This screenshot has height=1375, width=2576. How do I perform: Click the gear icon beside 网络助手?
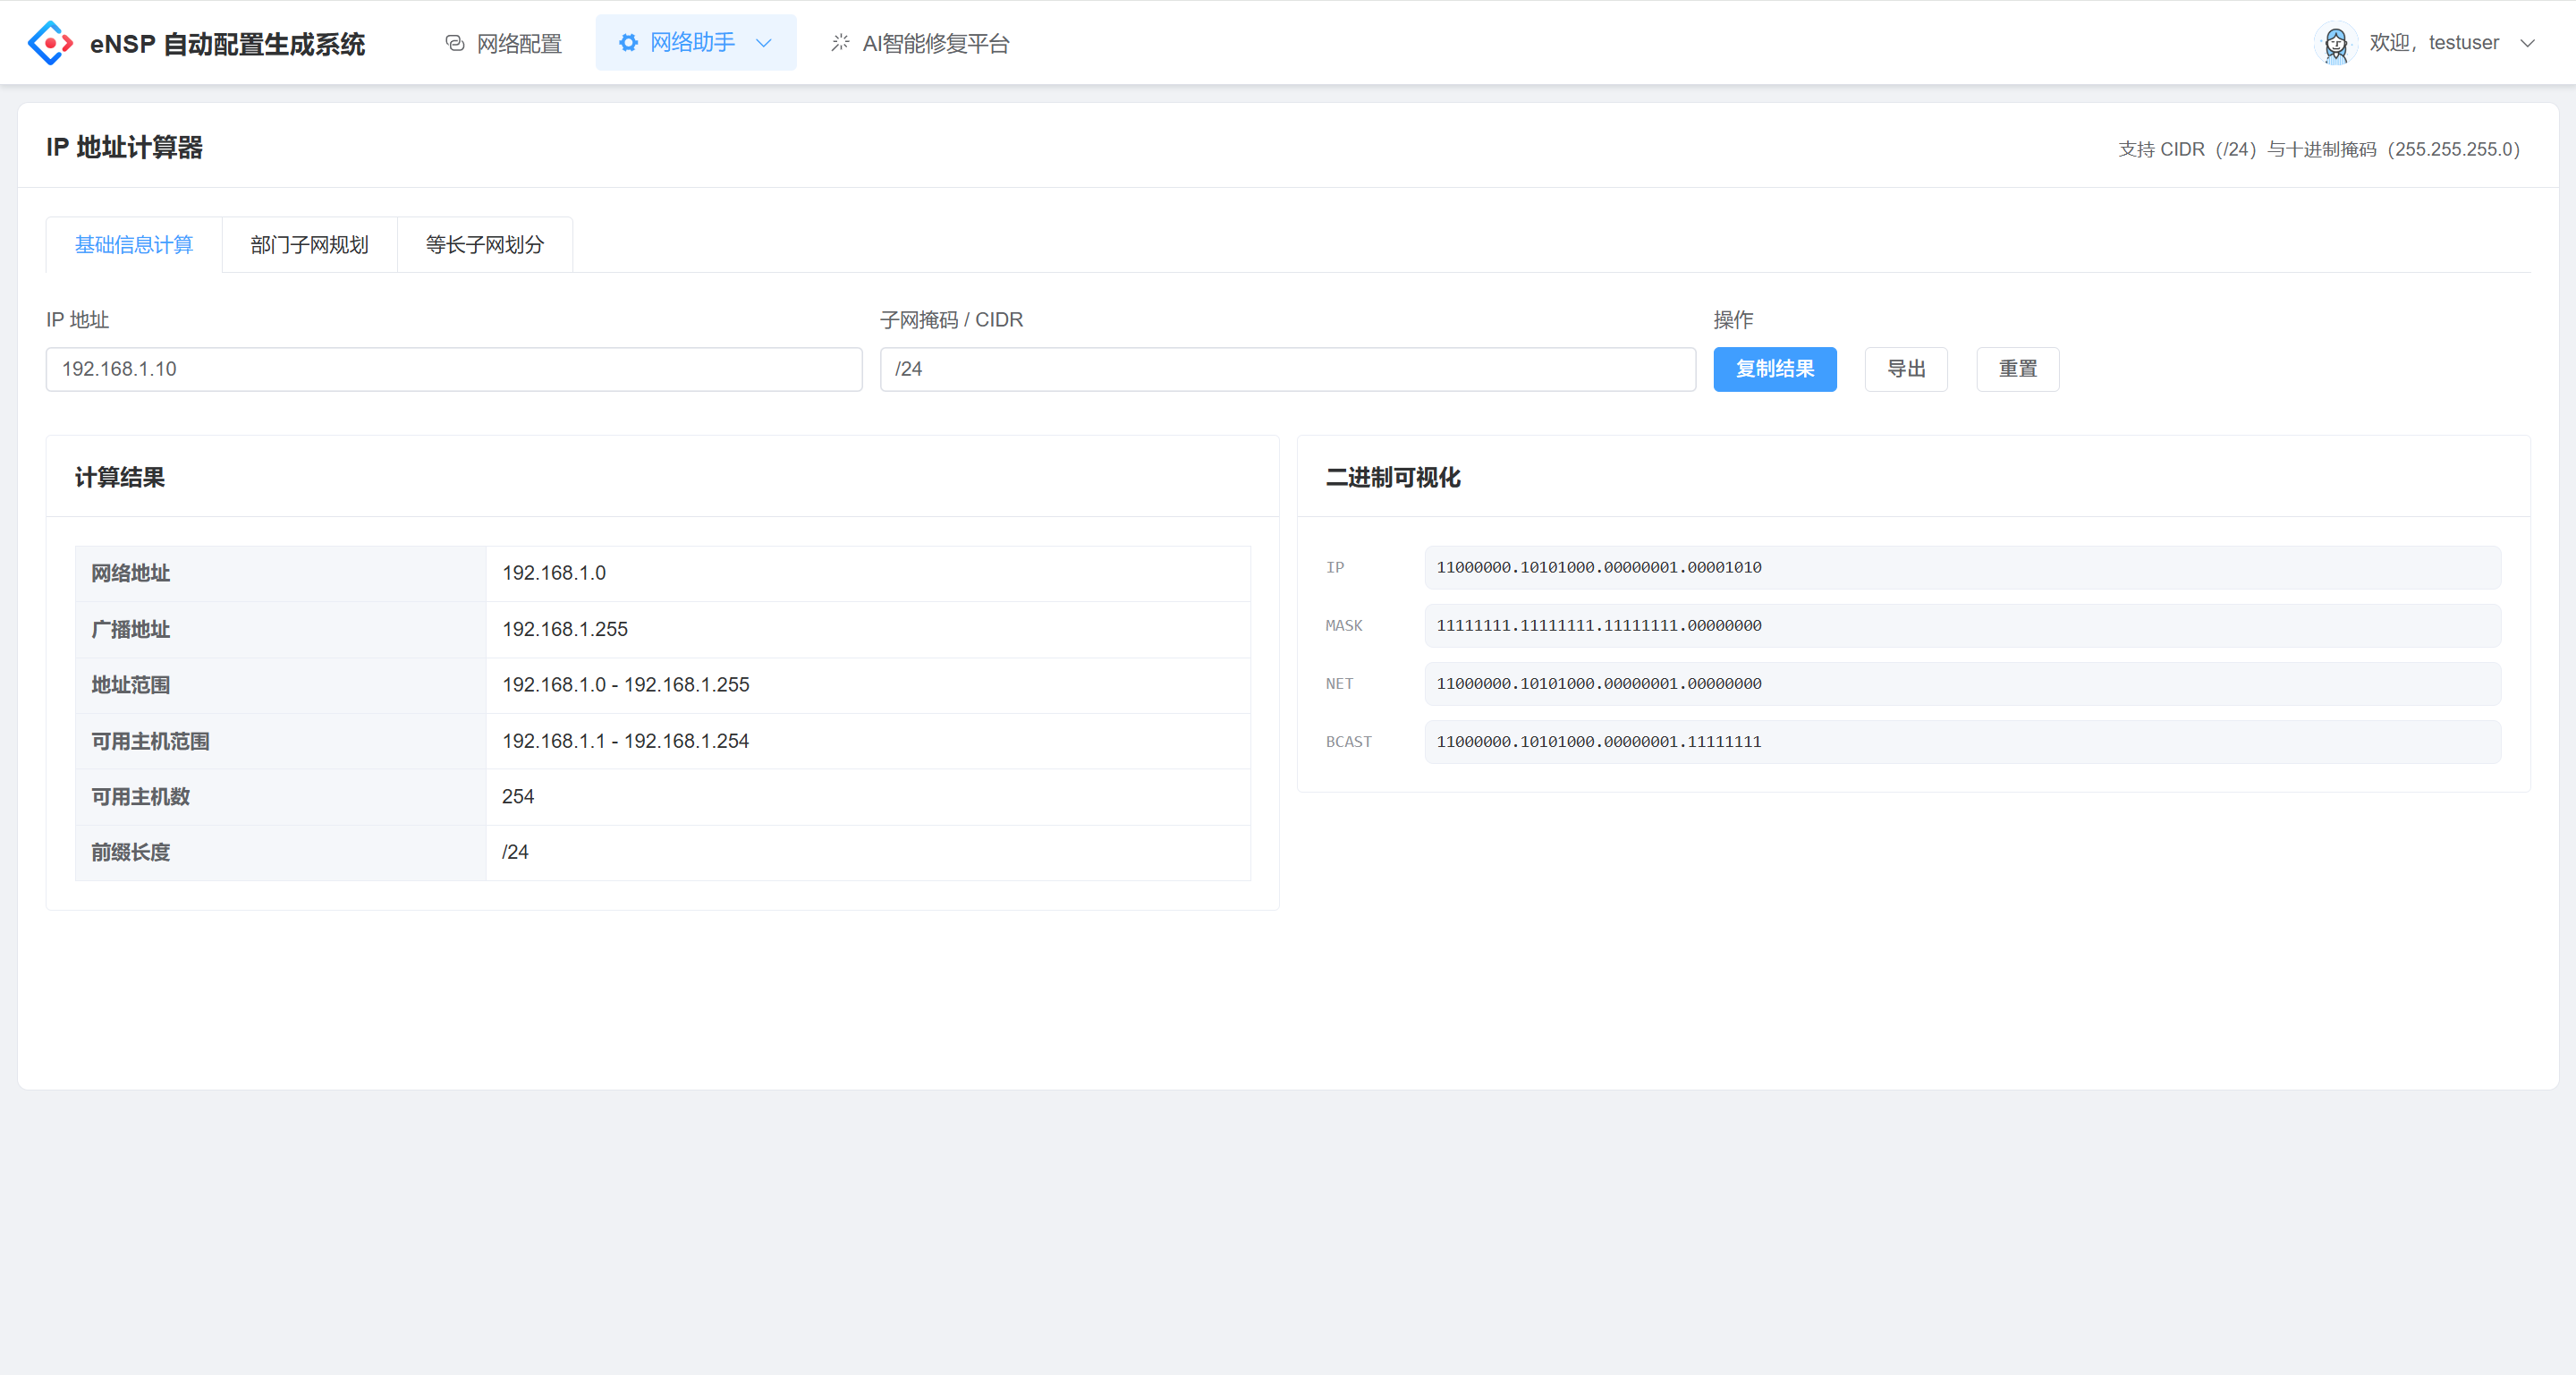(628, 43)
